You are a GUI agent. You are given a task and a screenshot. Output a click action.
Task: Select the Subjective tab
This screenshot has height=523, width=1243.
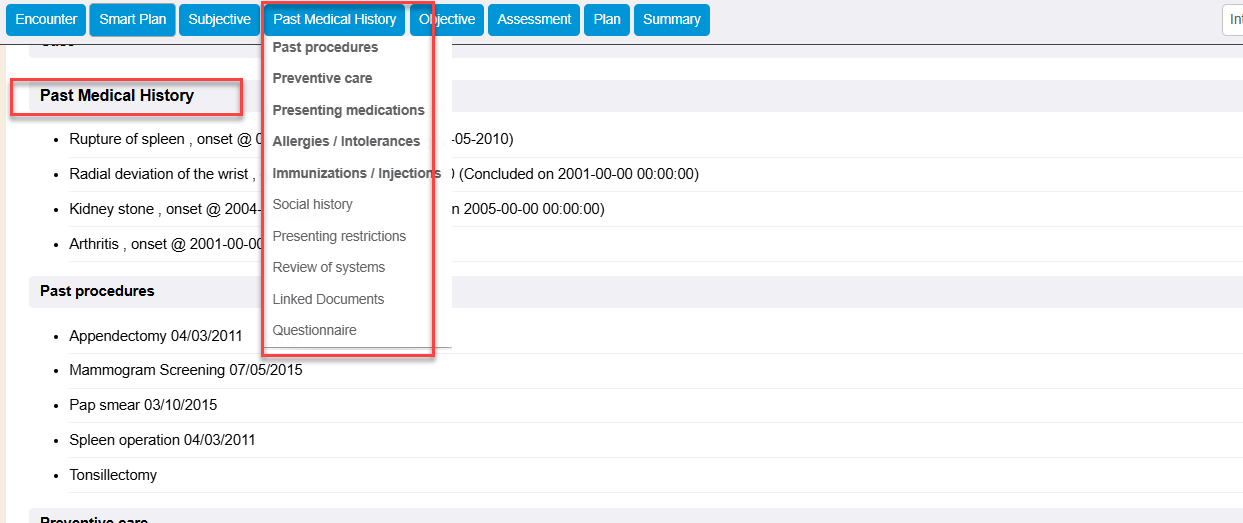219,20
